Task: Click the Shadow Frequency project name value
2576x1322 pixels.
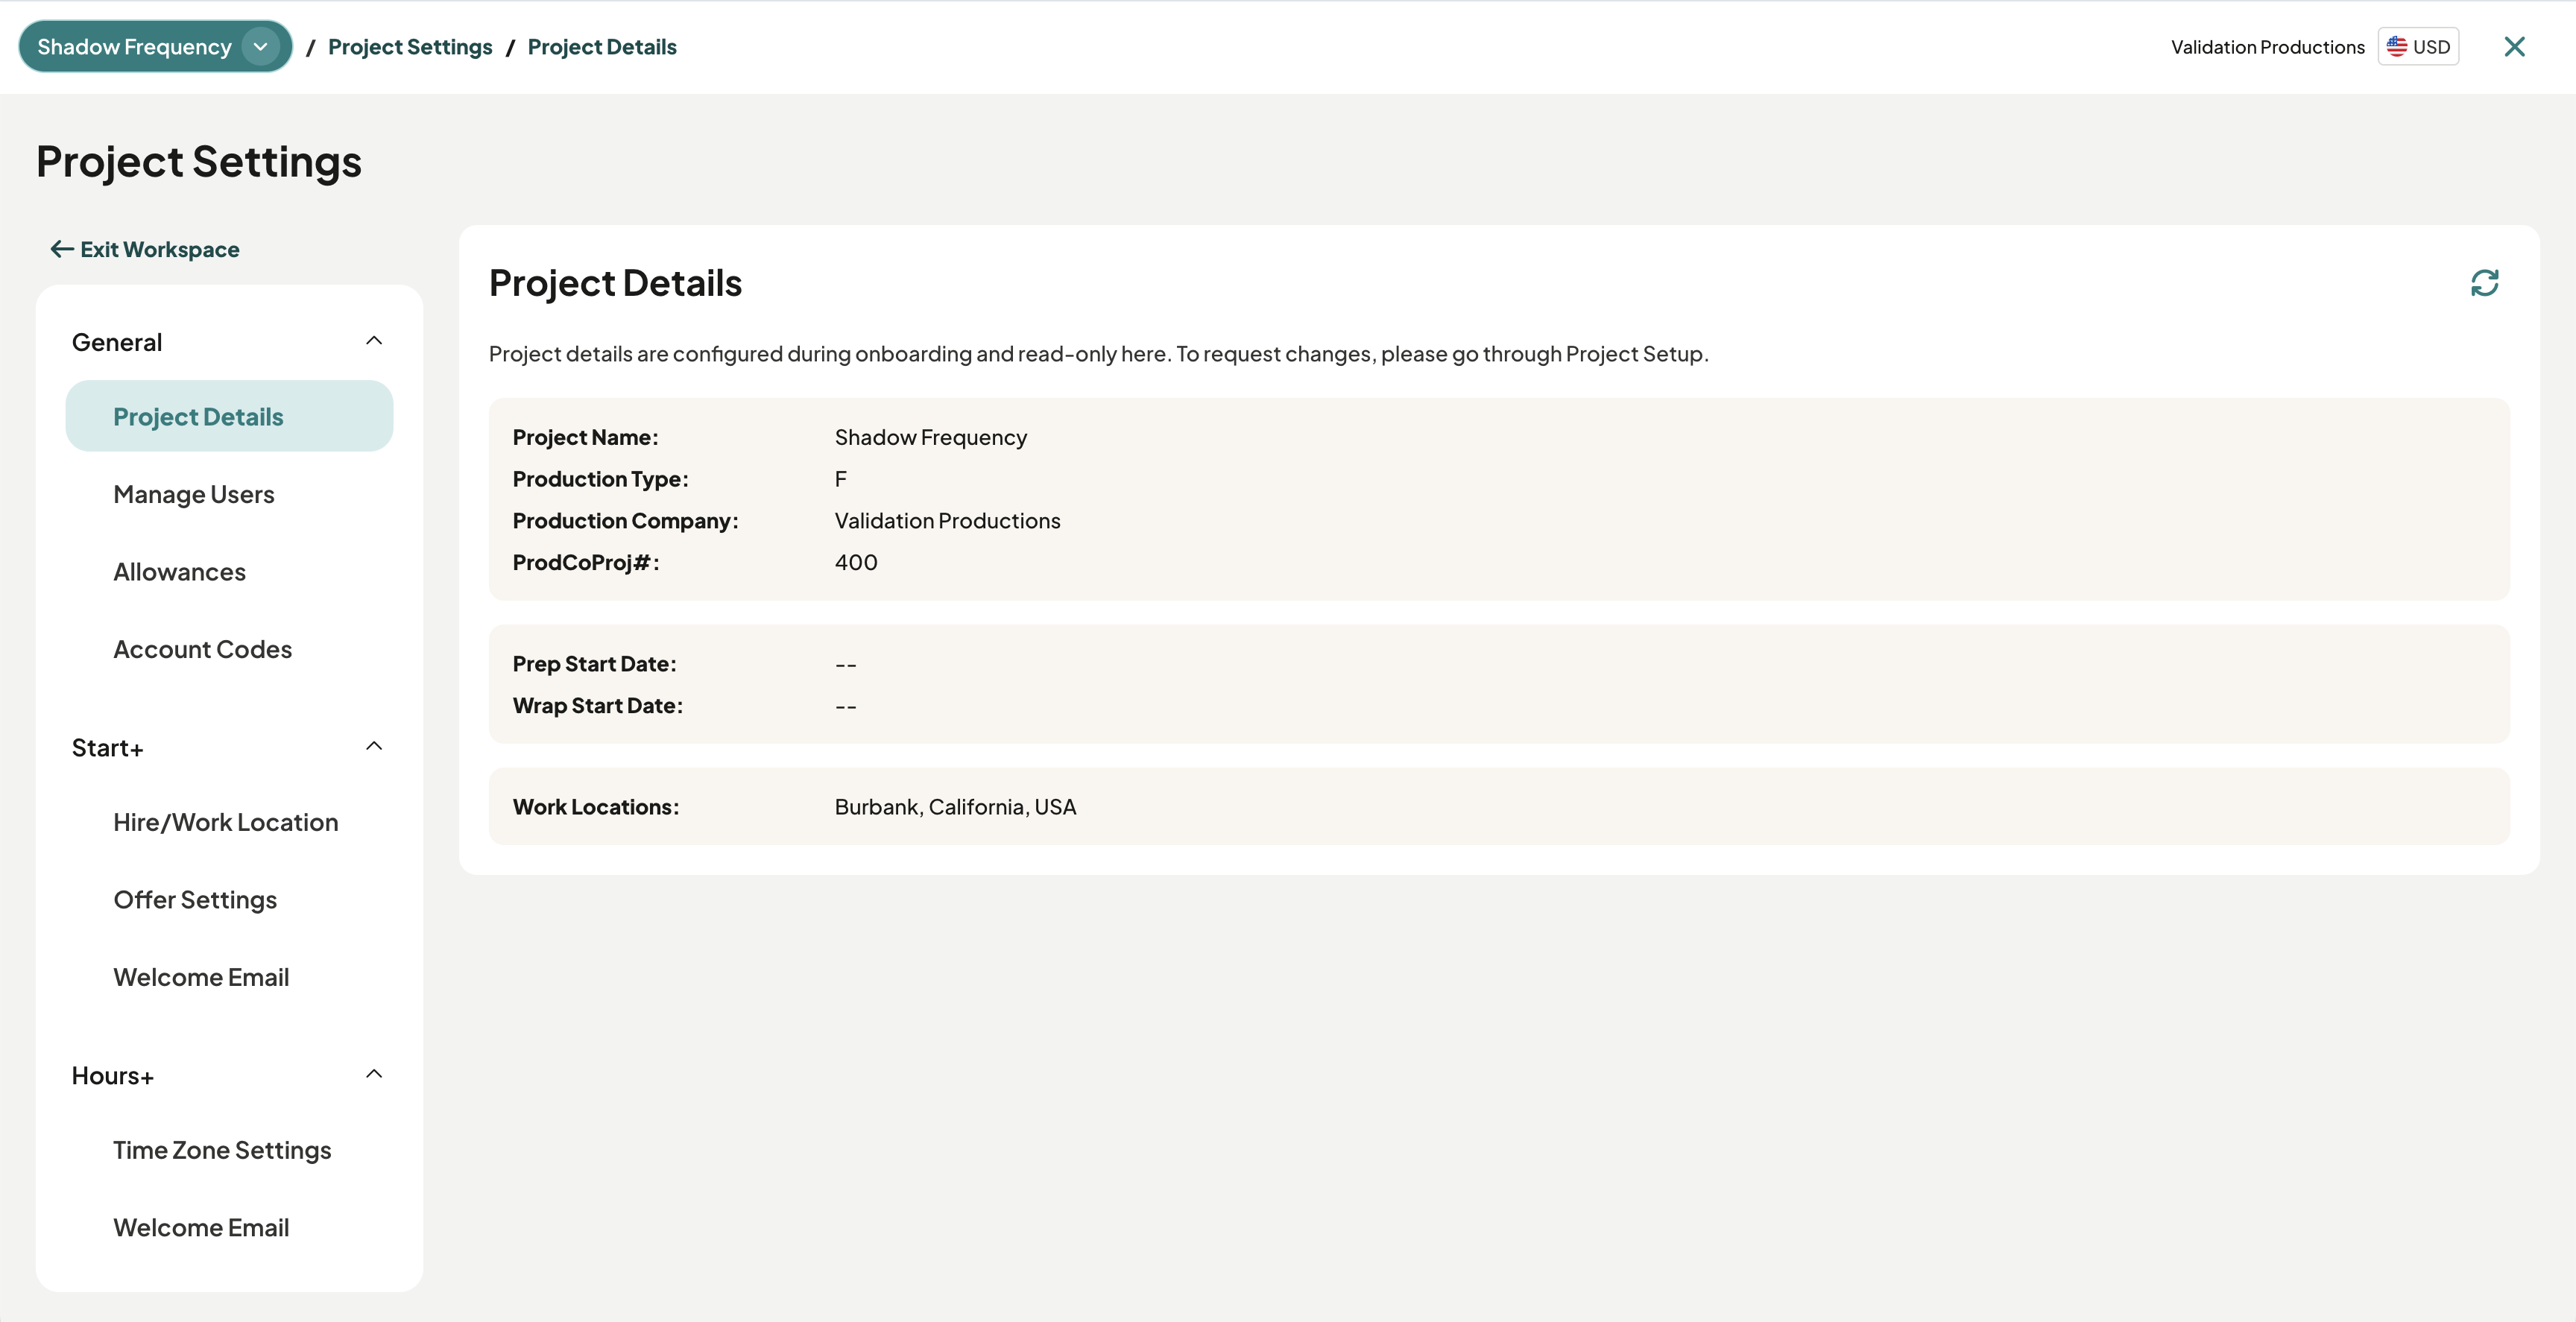Action: click(x=931, y=437)
